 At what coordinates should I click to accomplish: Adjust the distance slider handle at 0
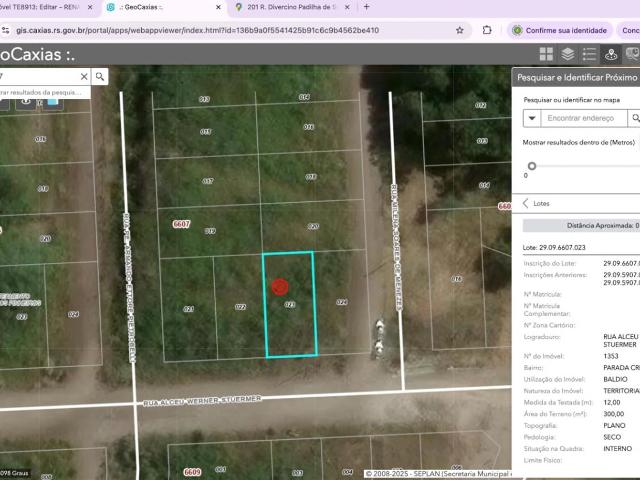pyautogui.click(x=532, y=166)
